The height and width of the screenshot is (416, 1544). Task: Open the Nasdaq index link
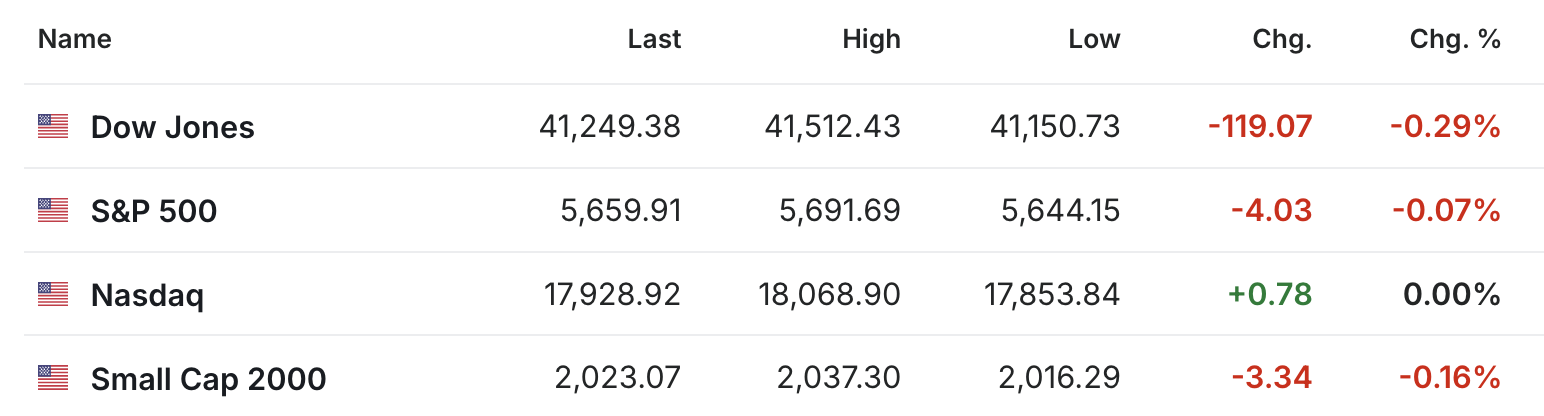coord(147,295)
